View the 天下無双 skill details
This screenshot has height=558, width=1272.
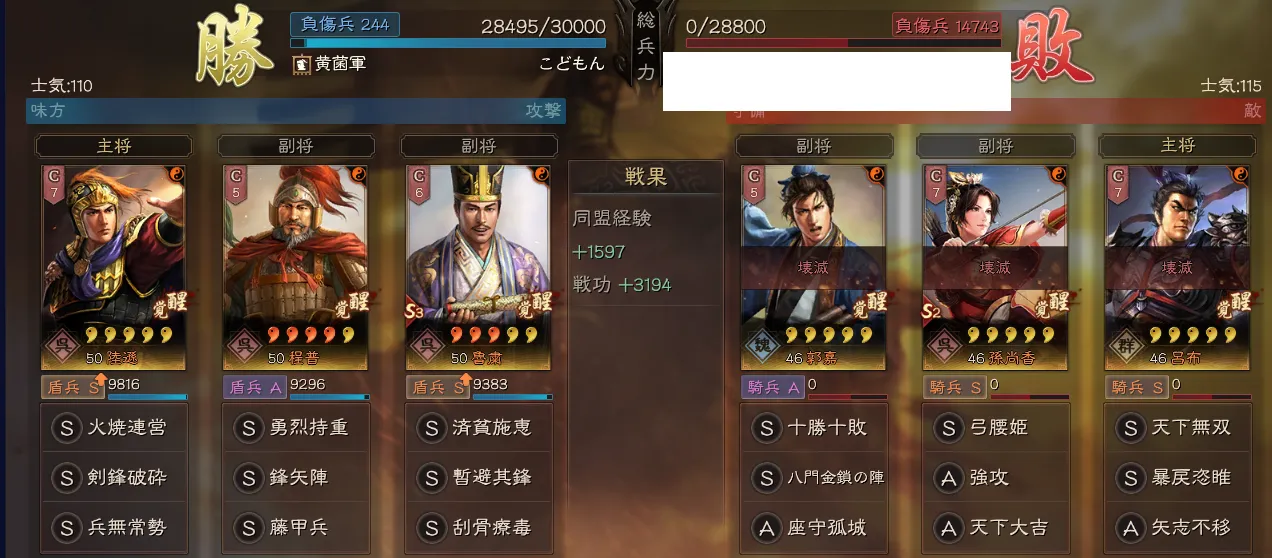[x=1177, y=428]
